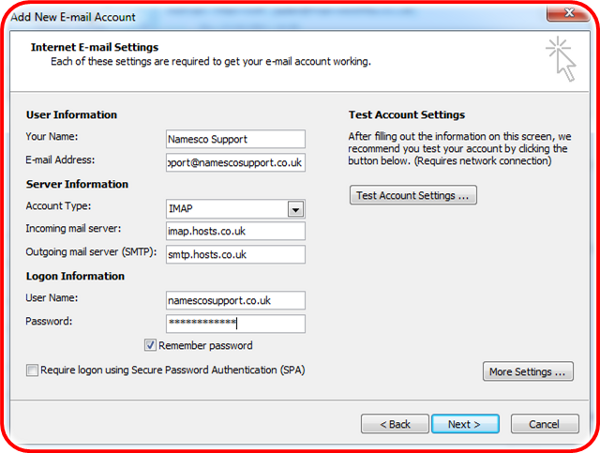Select the Incoming mail server field

(x=235, y=231)
